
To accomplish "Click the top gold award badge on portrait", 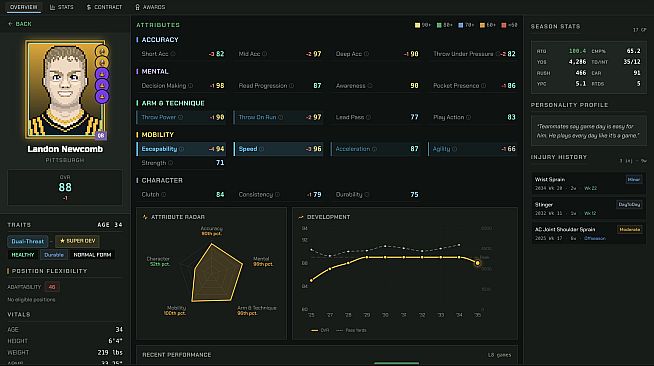I will 102,51.
